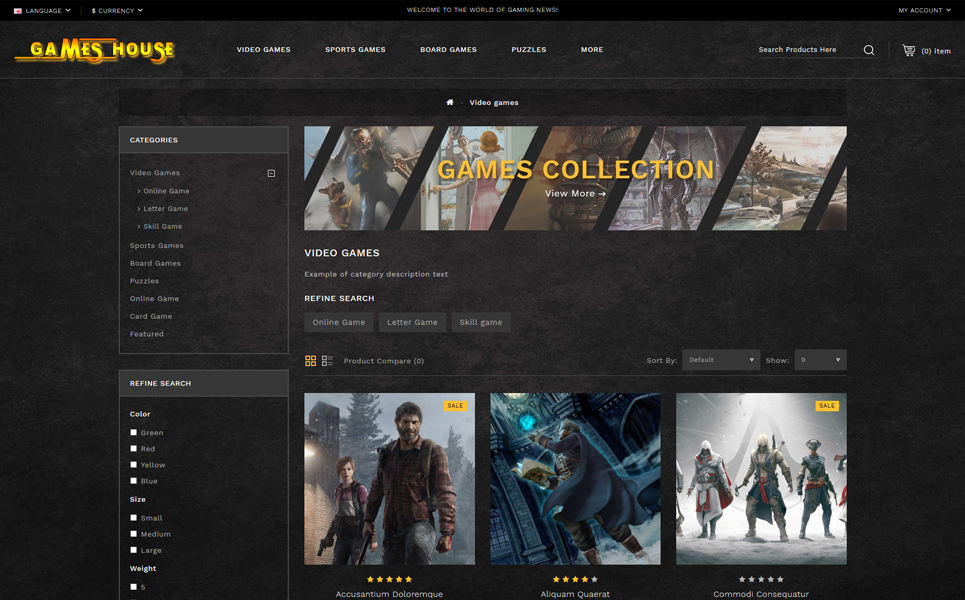Open the Sports Games nav menu
Image resolution: width=965 pixels, height=600 pixels.
[x=355, y=50]
